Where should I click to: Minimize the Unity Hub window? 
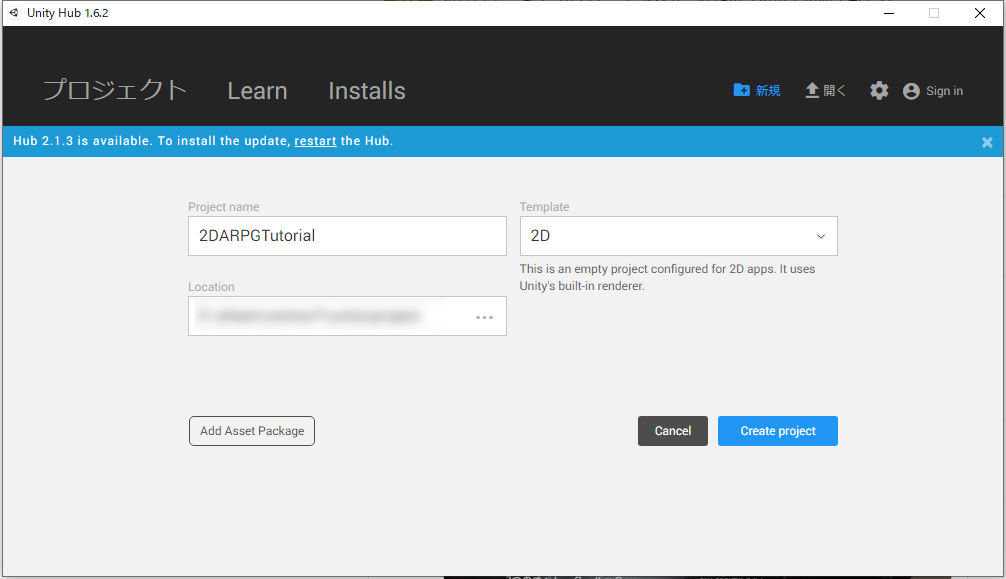(x=888, y=13)
